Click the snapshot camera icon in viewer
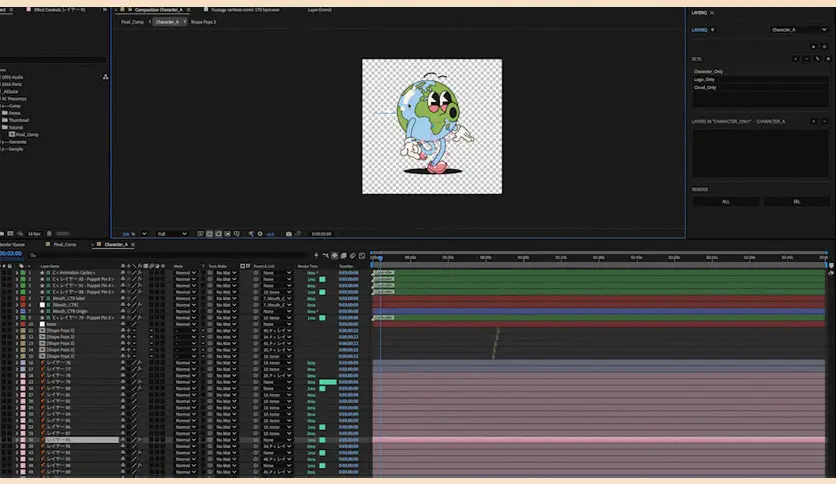The image size is (836, 484). [288, 234]
